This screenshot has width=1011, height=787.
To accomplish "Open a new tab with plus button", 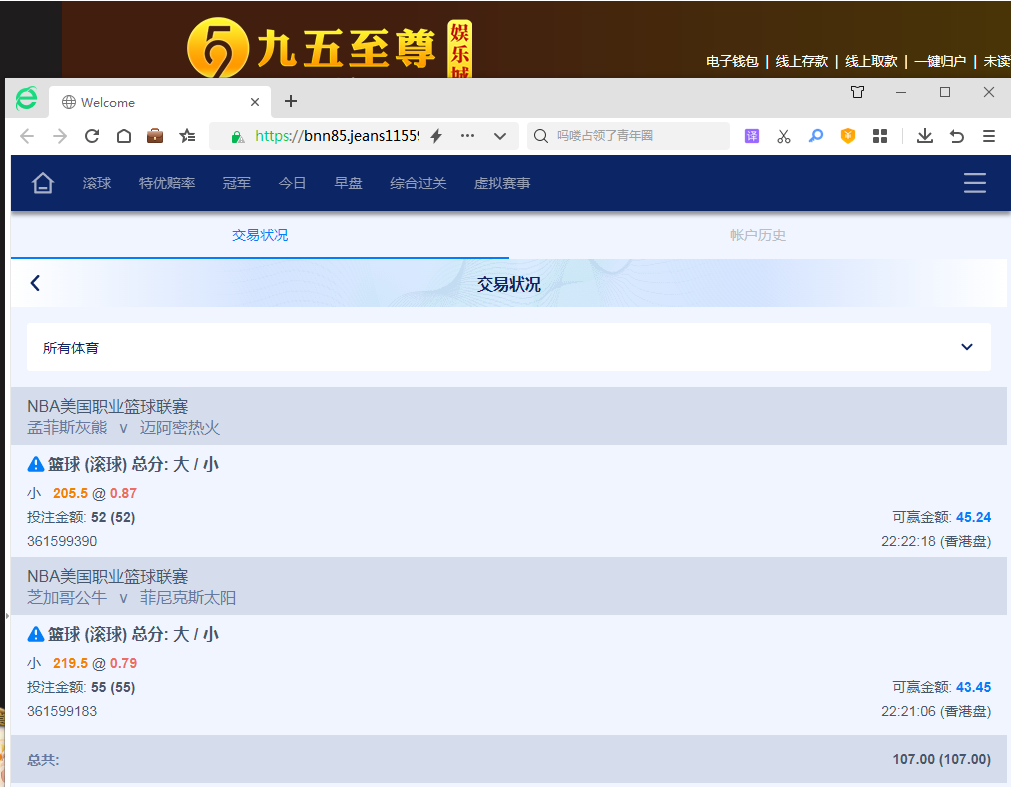I will (x=291, y=101).
